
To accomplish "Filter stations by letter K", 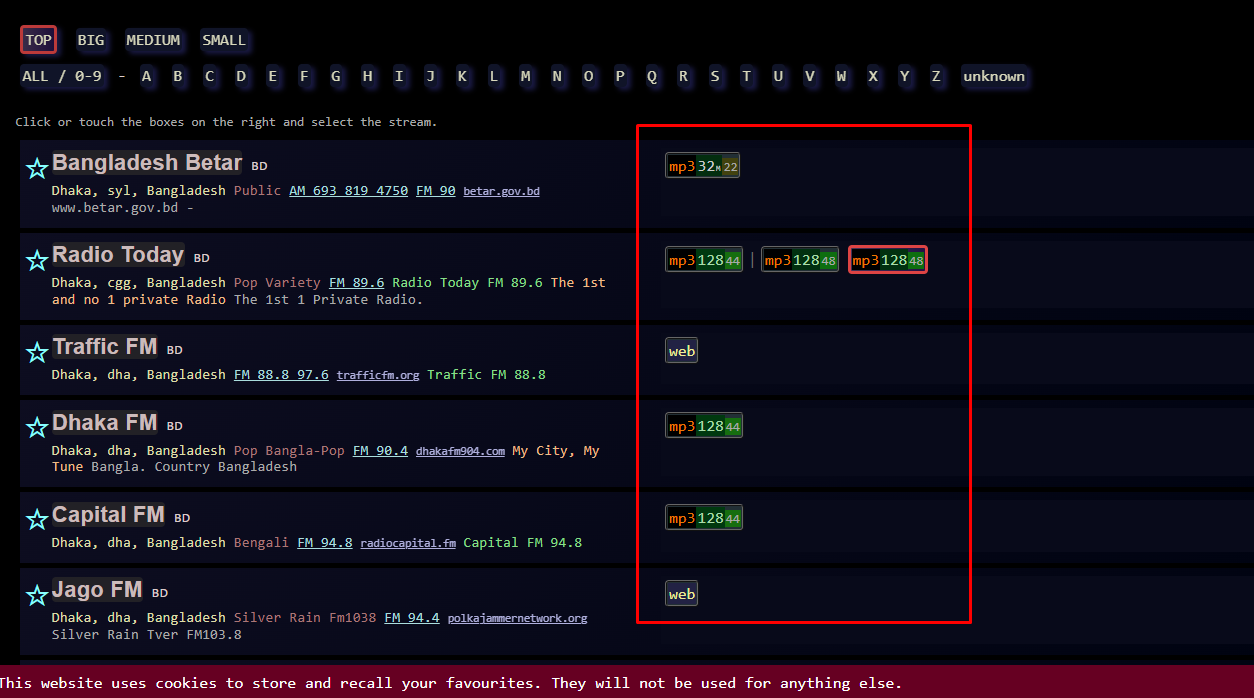I will tap(462, 76).
